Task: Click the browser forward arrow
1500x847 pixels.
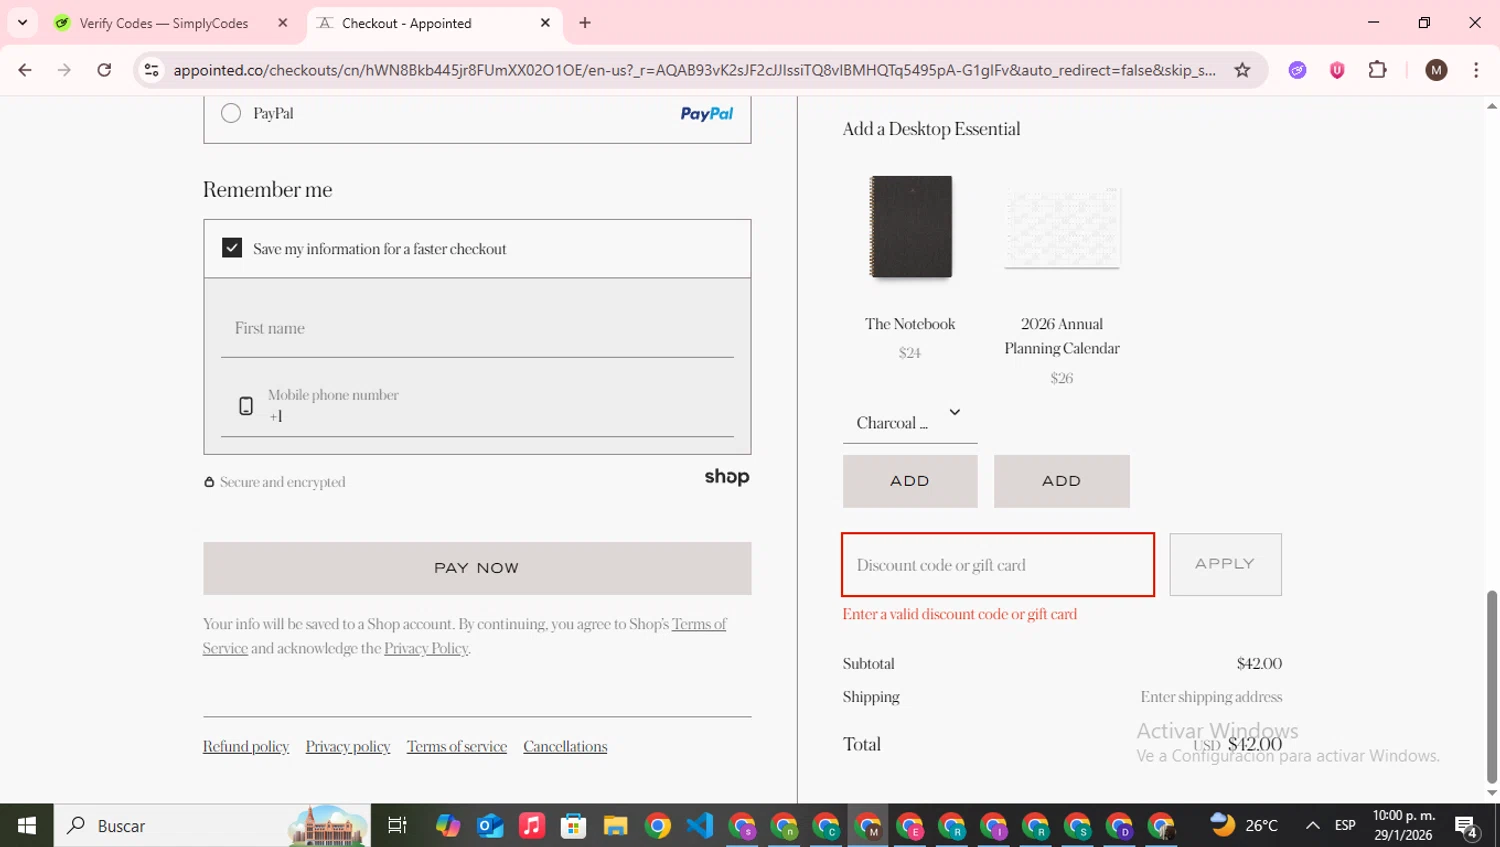Action: [64, 70]
